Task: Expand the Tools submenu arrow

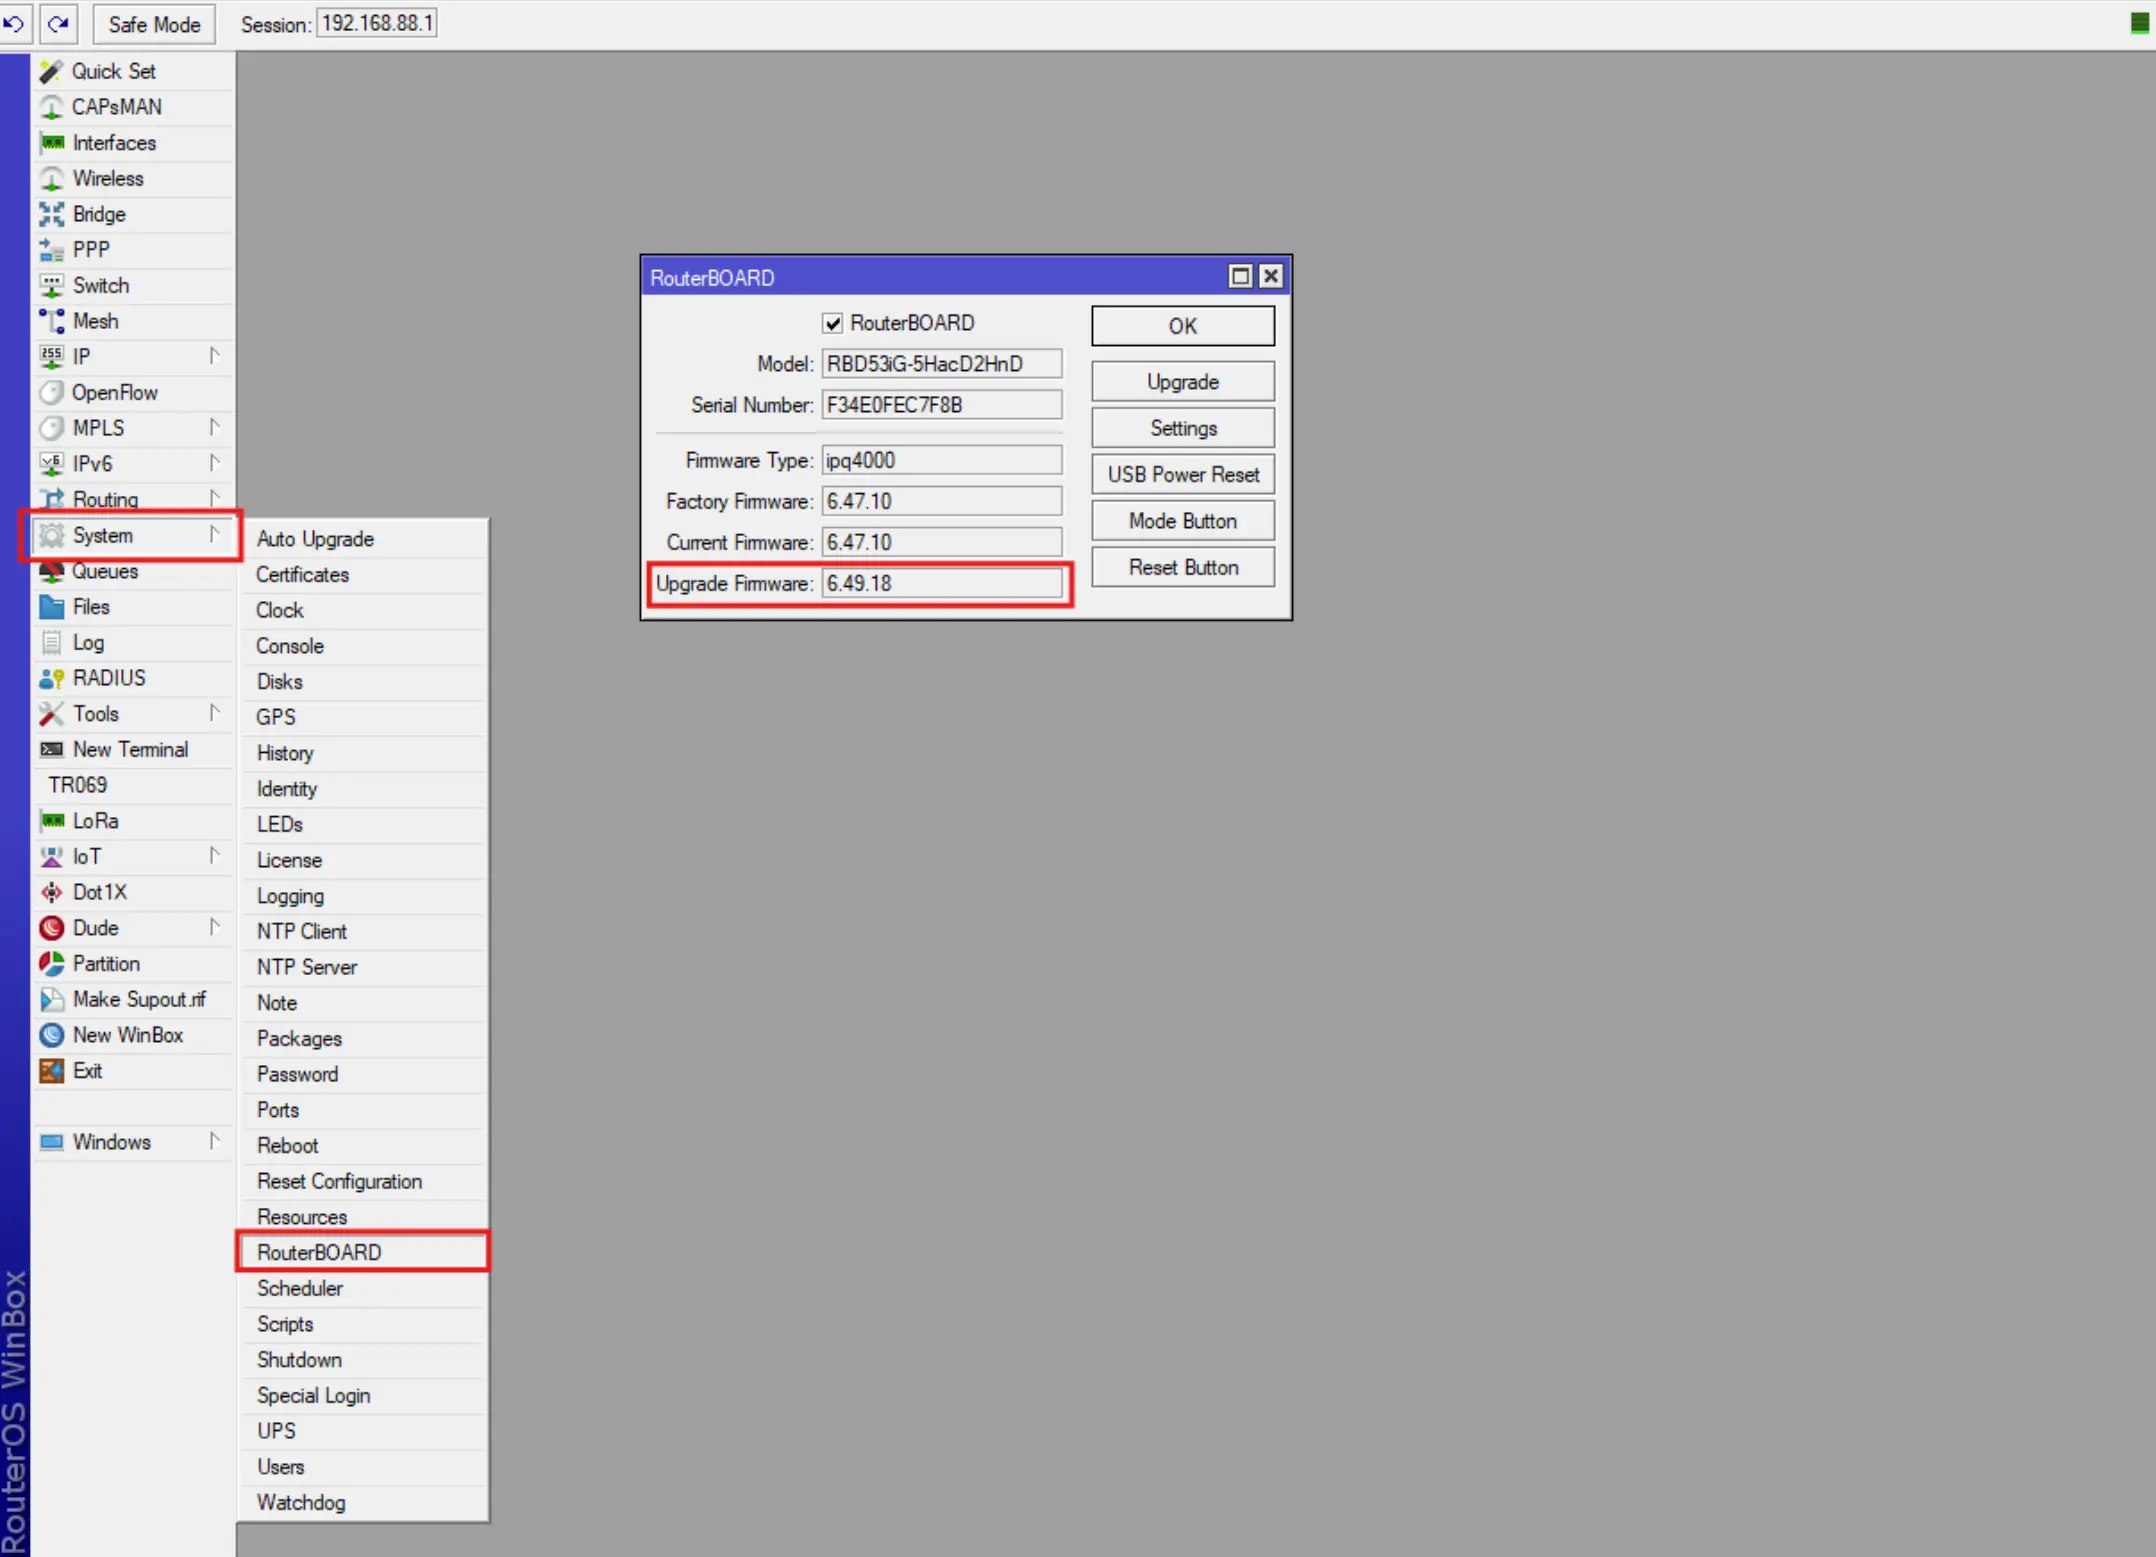Action: point(214,713)
